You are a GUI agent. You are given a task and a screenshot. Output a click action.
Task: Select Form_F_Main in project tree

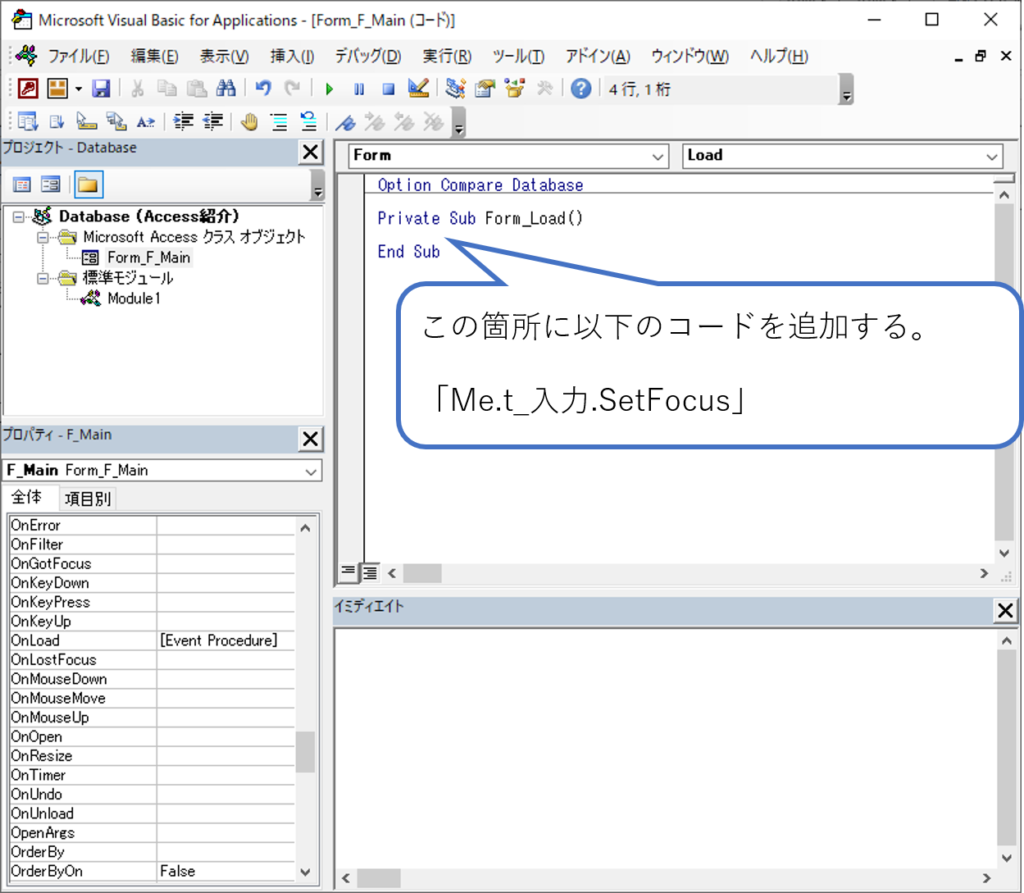149,257
